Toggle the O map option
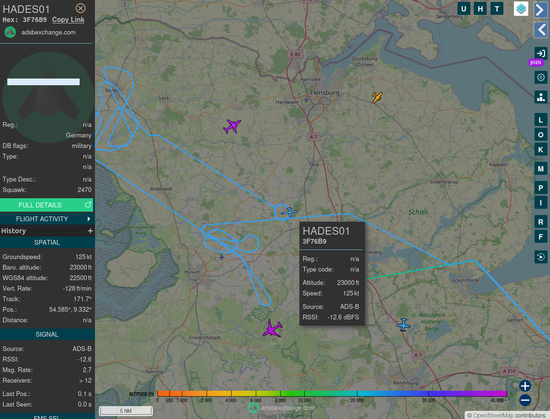 [541, 135]
